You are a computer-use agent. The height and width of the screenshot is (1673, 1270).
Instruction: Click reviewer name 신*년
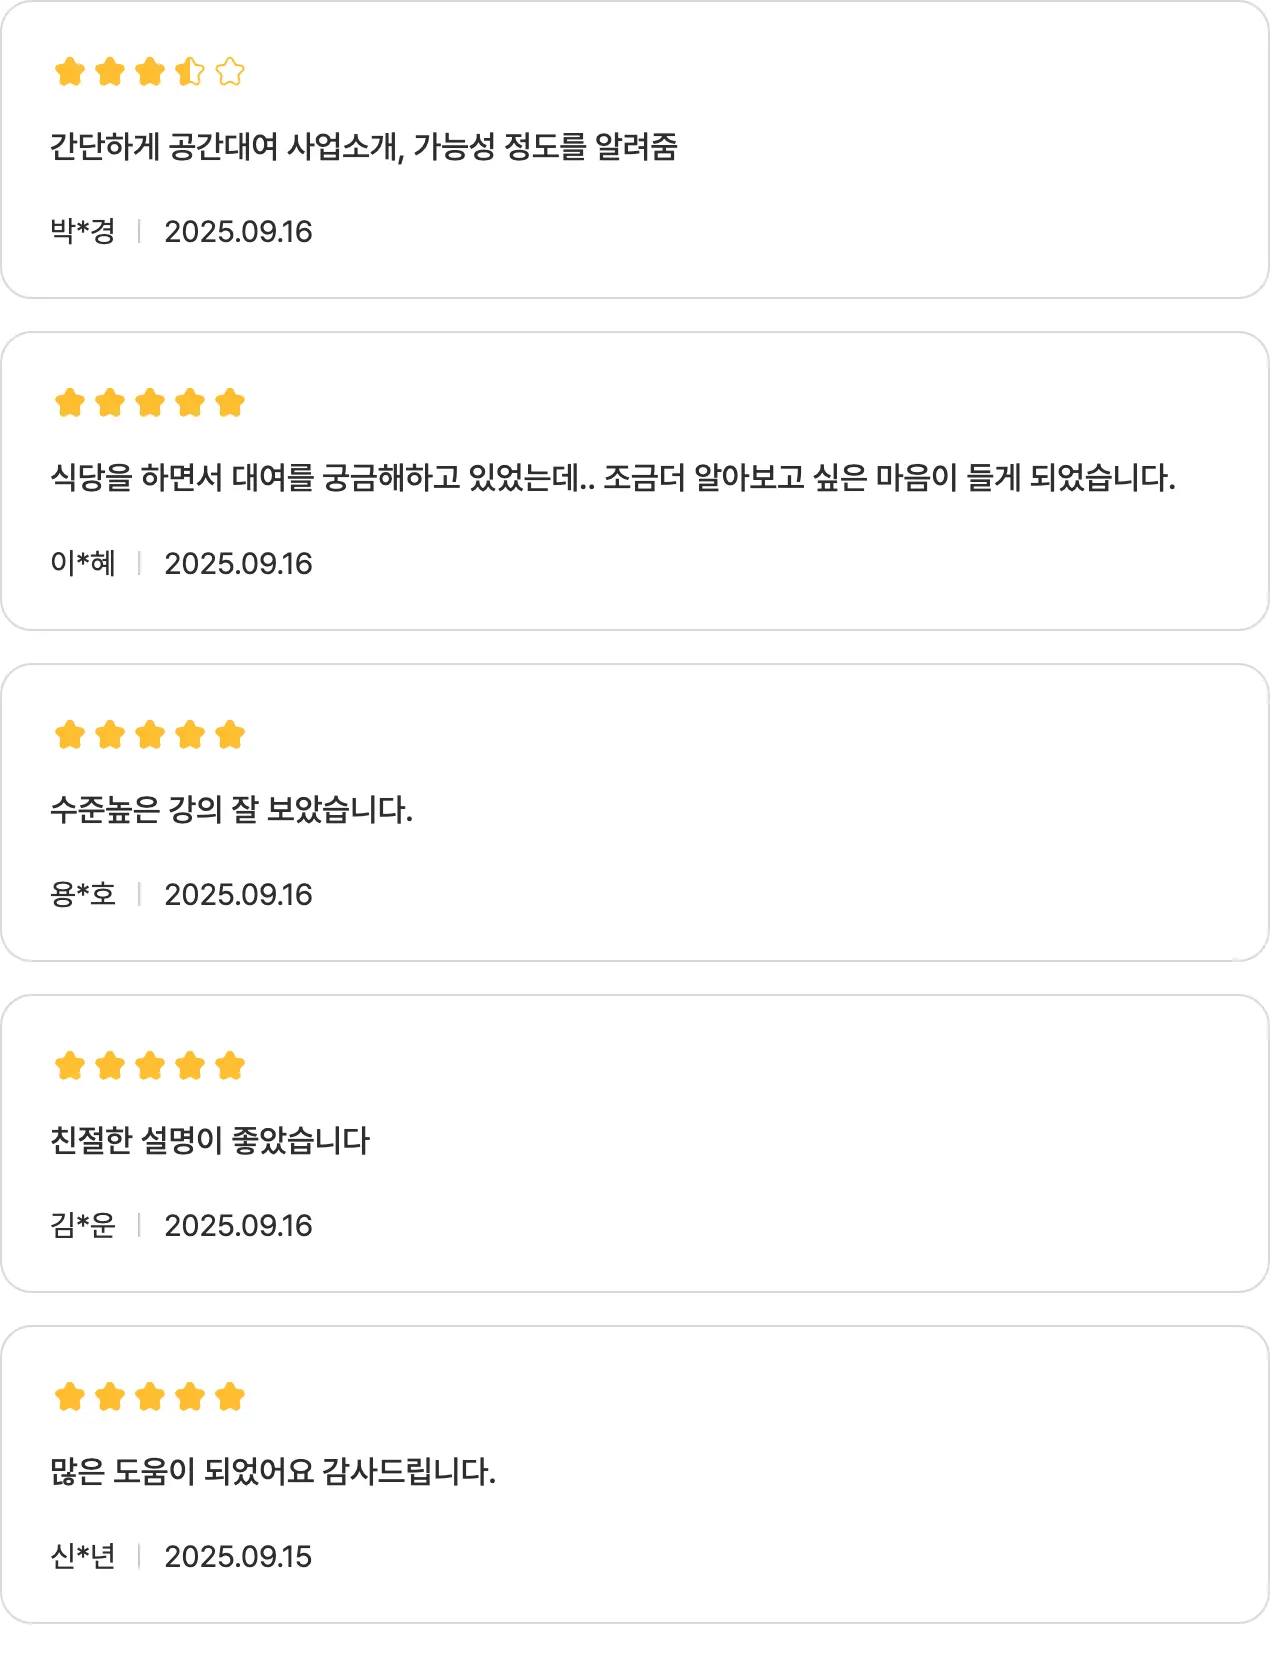pos(83,1556)
